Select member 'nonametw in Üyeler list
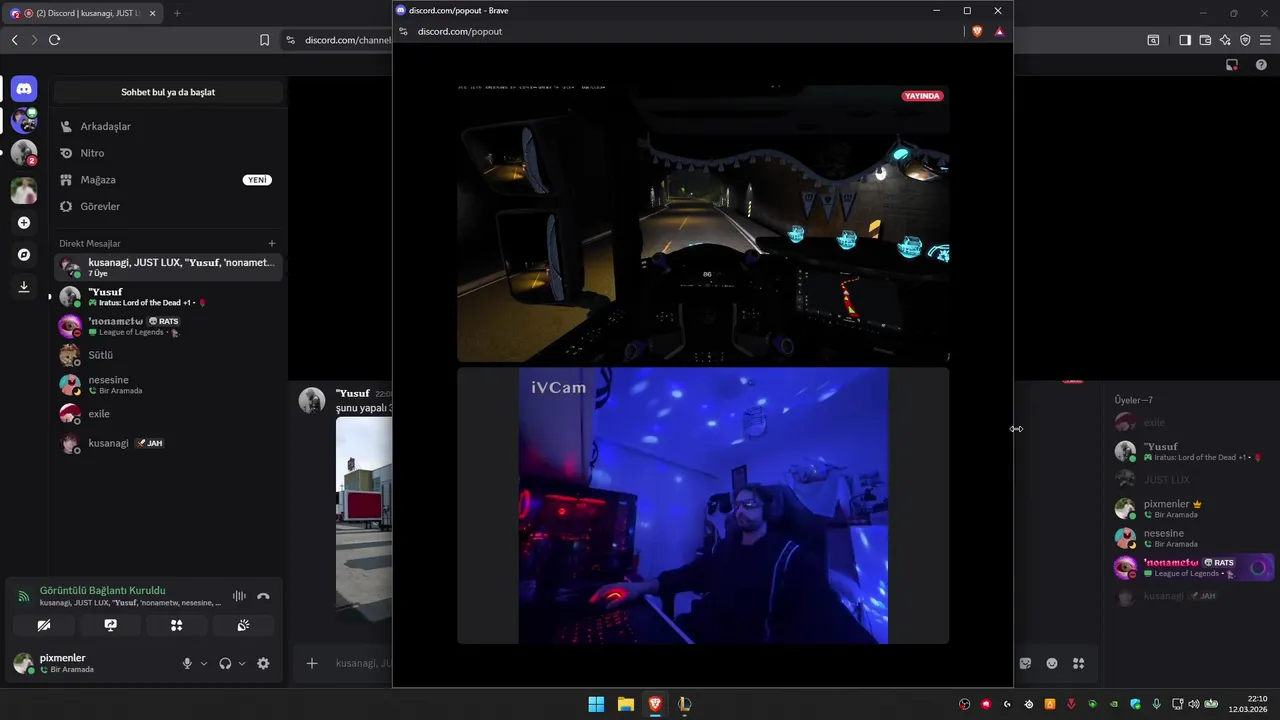This screenshot has width=1280, height=720. click(x=1193, y=567)
